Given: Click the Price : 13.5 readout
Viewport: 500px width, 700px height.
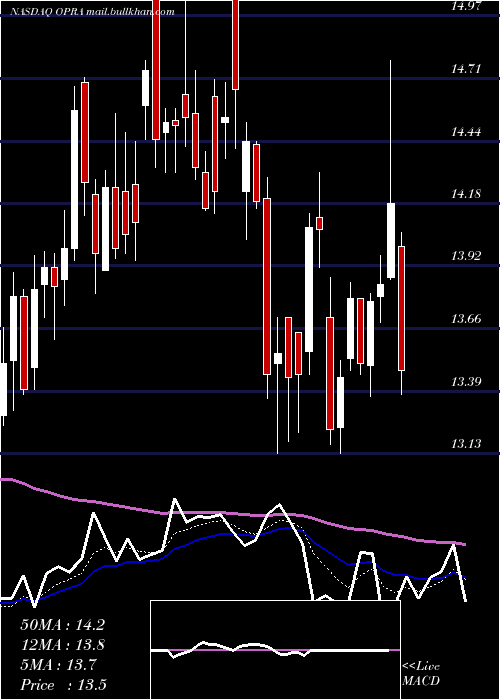Looking at the screenshot, I should [x=63, y=685].
